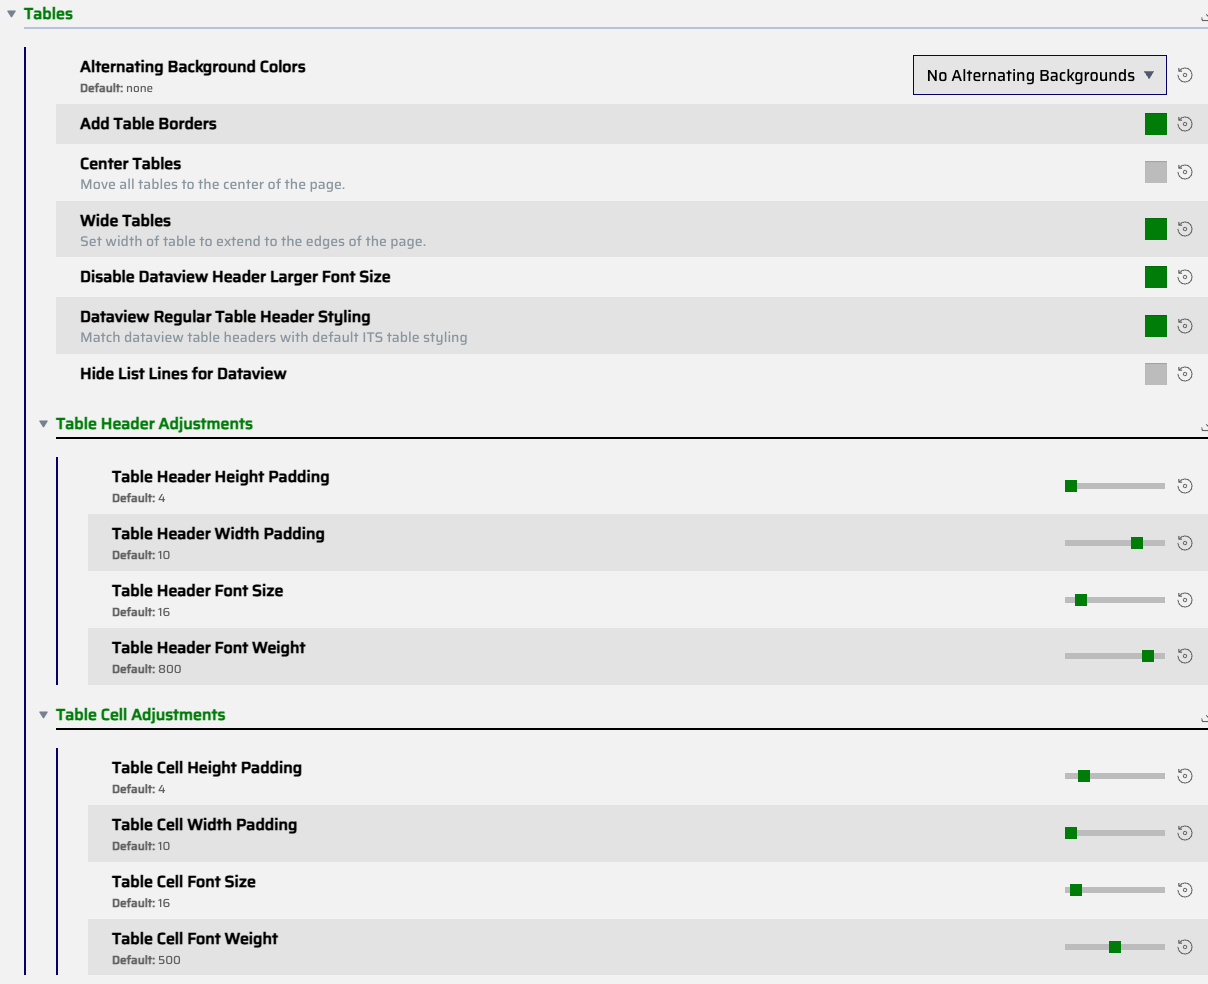Viewport: 1208px width, 984px height.
Task: Reset Table Cell Height Padding
Action: (x=1185, y=776)
